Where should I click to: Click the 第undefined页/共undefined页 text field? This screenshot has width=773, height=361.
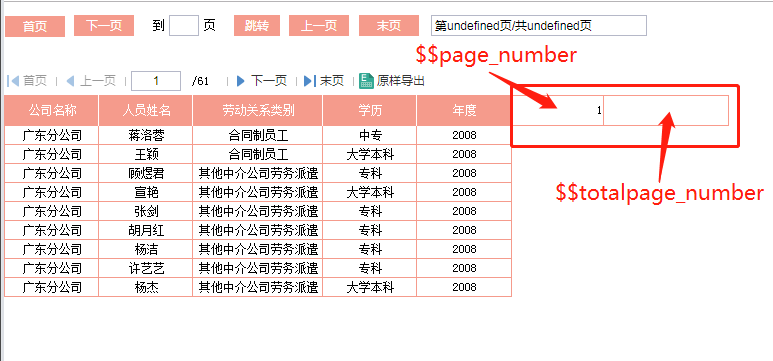[x=539, y=26]
